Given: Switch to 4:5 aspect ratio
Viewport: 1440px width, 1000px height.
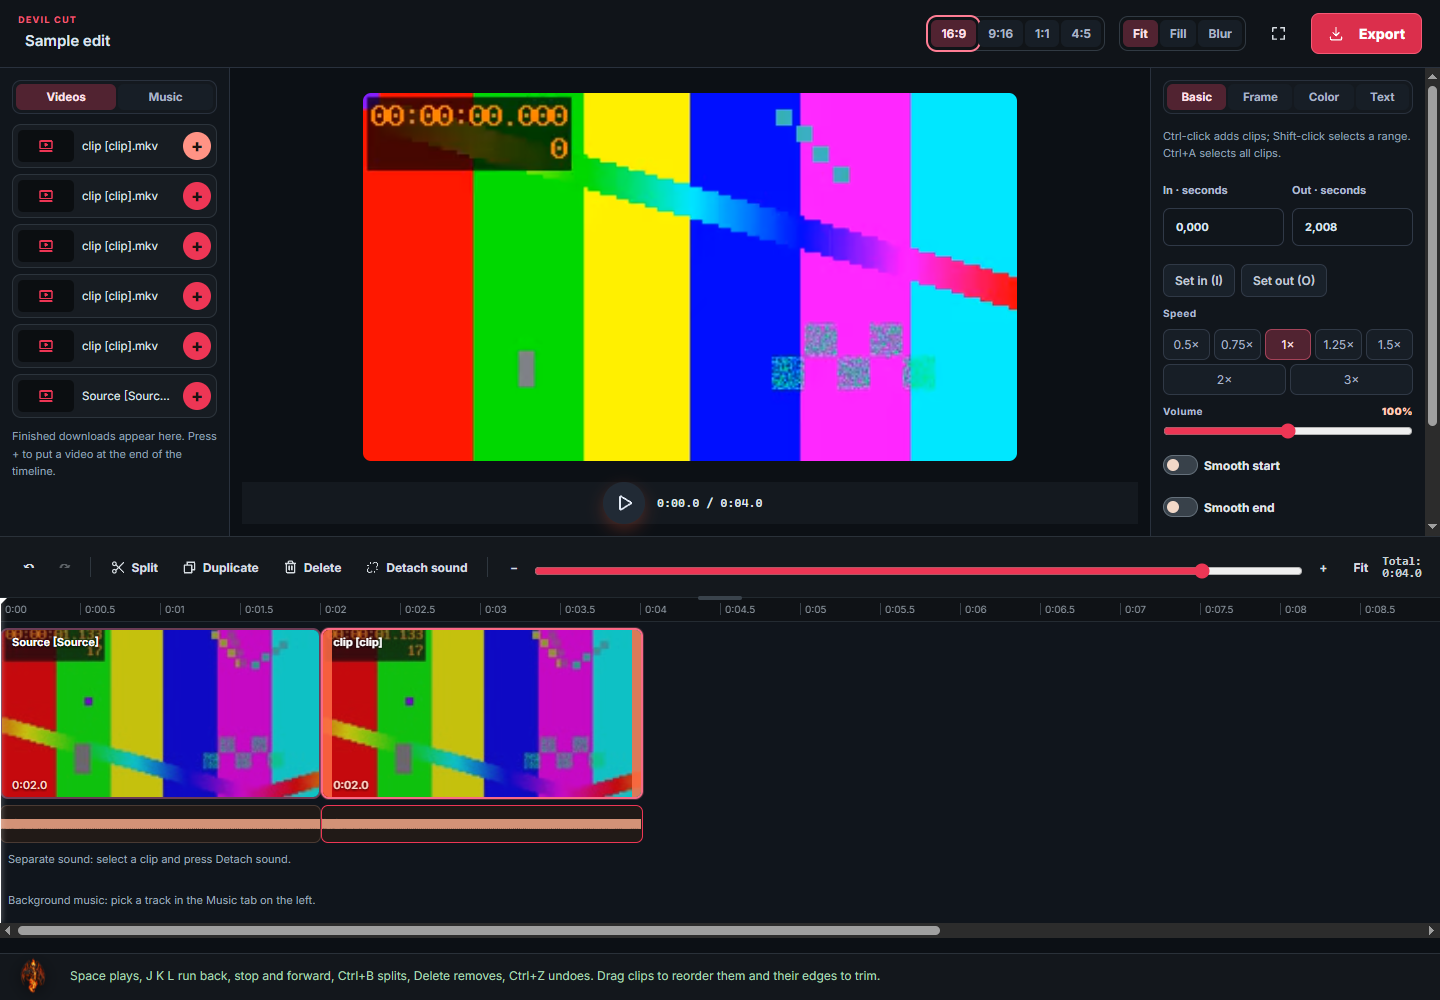Looking at the screenshot, I should pos(1081,34).
